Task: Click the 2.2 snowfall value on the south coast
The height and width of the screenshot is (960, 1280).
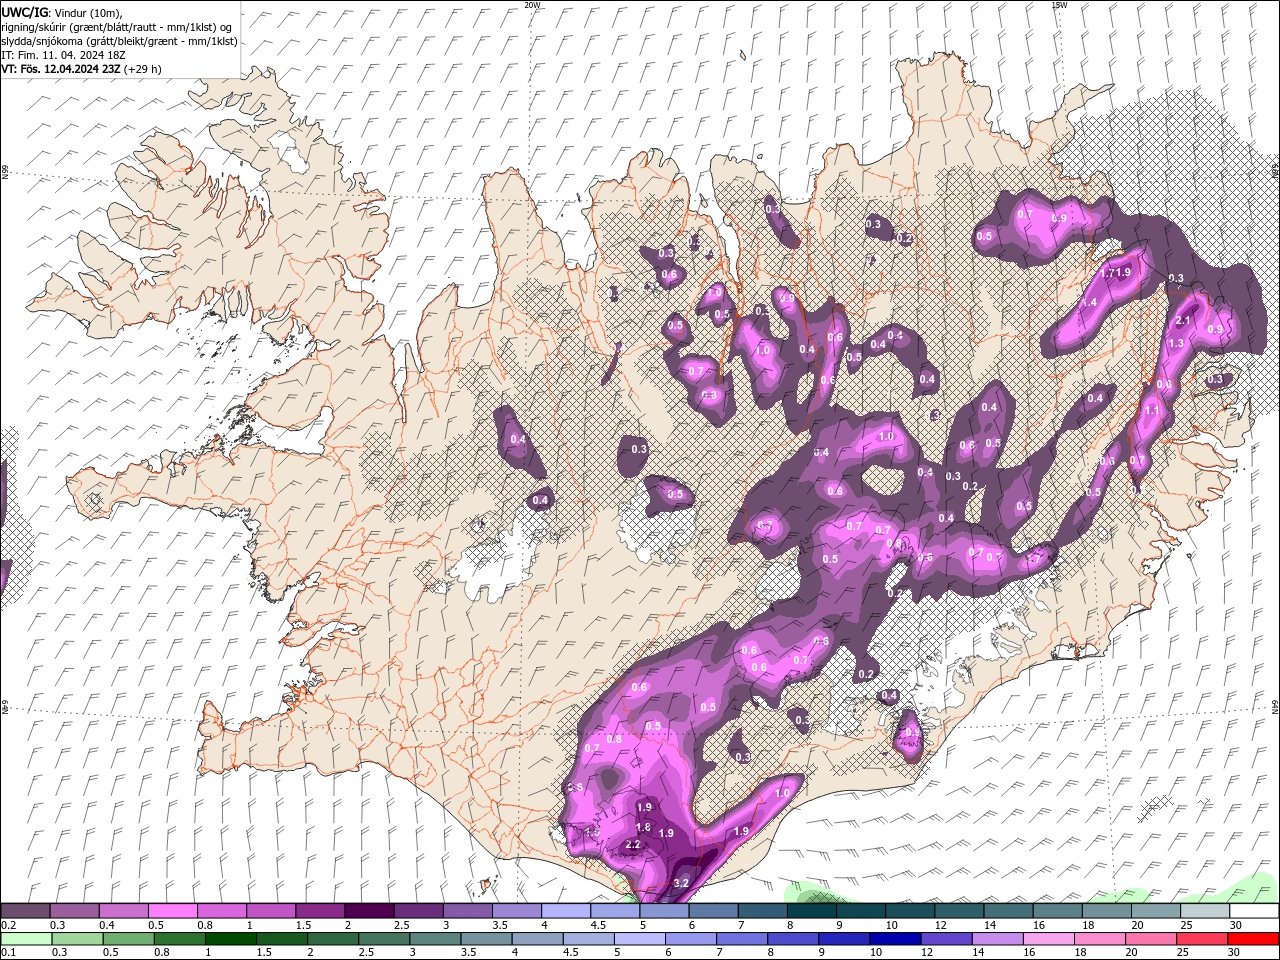Action: tap(632, 845)
